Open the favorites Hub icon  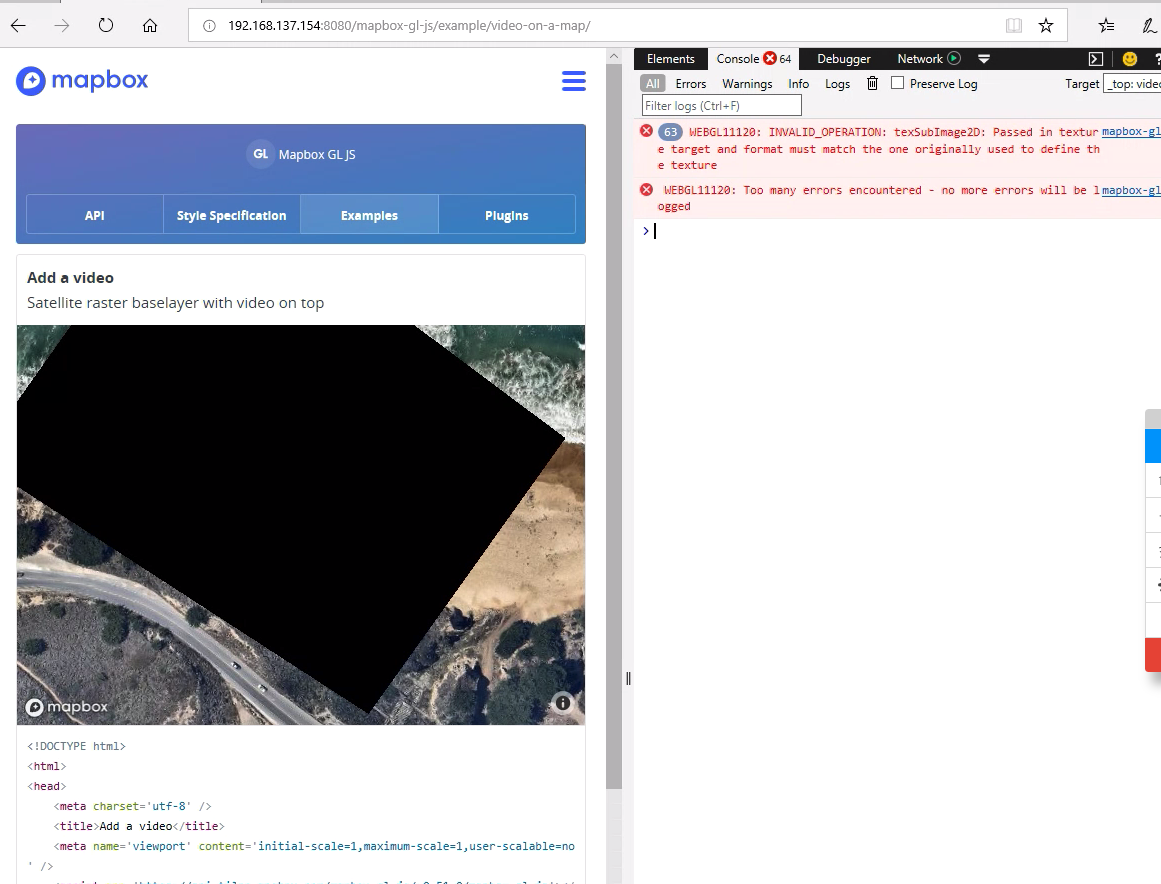click(x=1108, y=25)
